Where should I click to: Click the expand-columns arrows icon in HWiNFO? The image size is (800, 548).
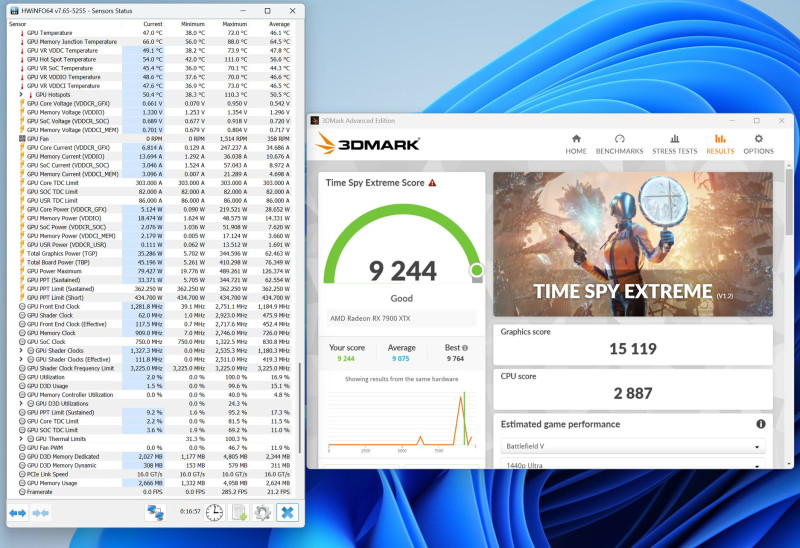click(x=18, y=512)
